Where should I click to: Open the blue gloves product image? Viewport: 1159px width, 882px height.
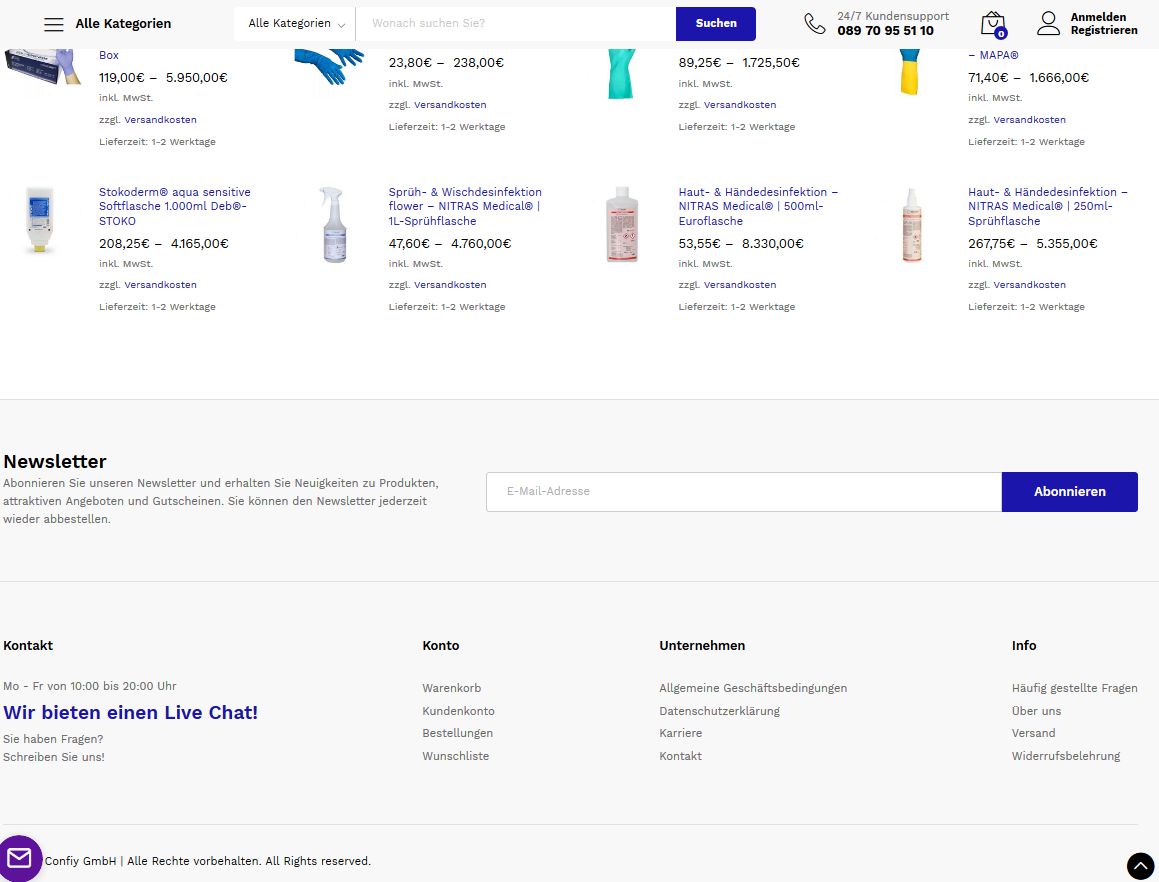tap(330, 67)
